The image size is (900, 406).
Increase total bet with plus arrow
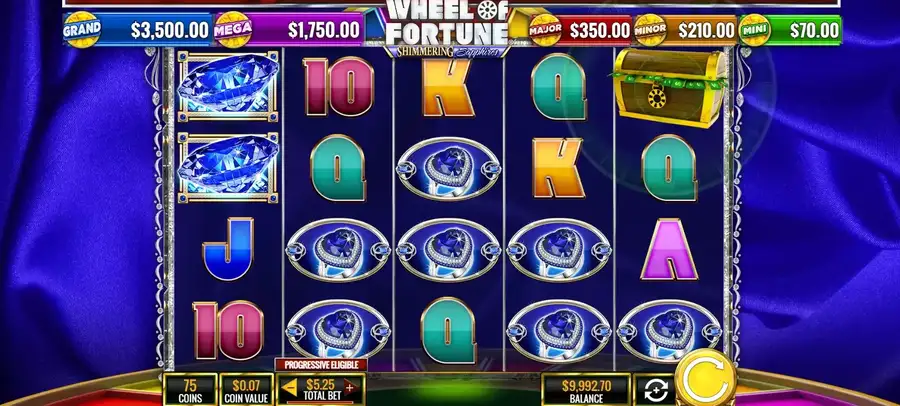click(x=350, y=387)
